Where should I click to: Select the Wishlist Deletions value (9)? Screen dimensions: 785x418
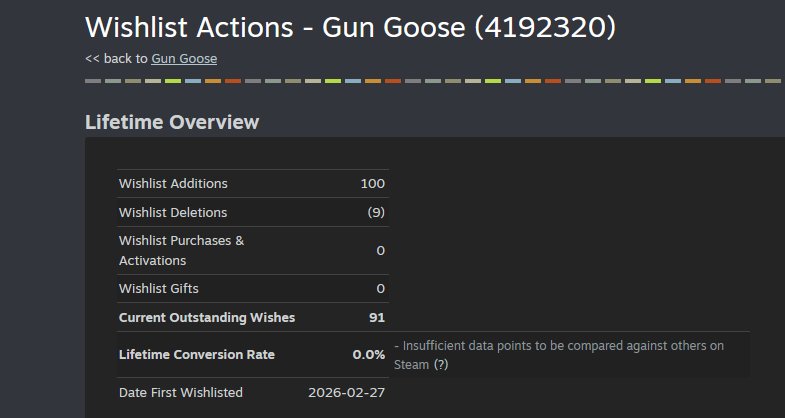click(376, 212)
